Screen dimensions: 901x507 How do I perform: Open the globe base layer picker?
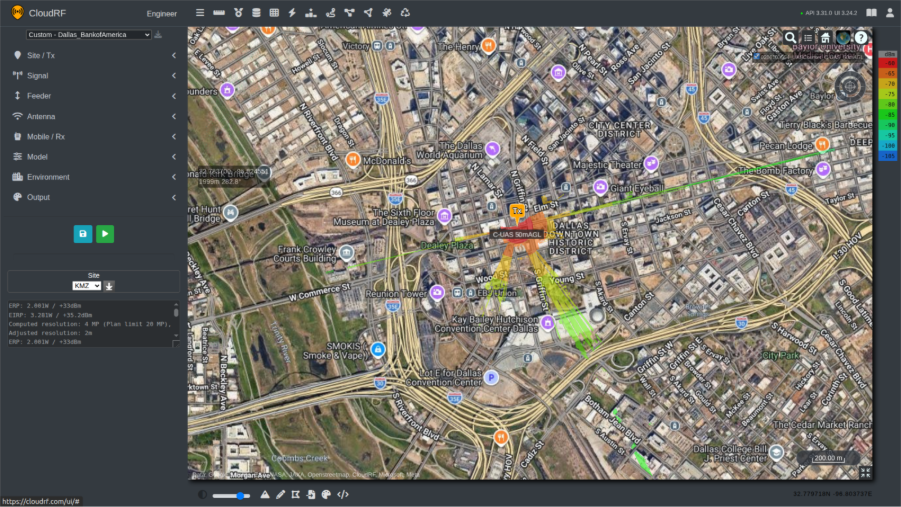click(843, 38)
